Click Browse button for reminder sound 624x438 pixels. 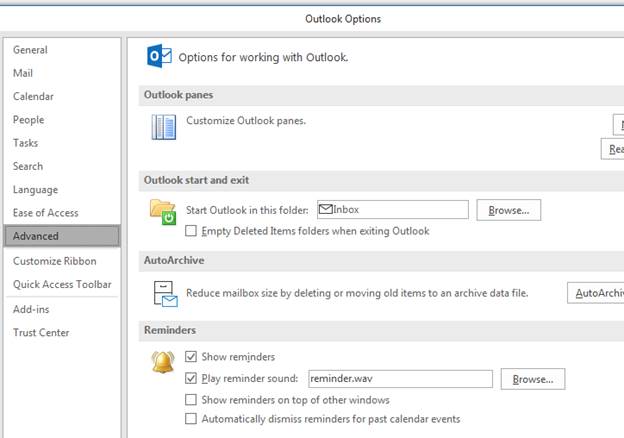(533, 379)
